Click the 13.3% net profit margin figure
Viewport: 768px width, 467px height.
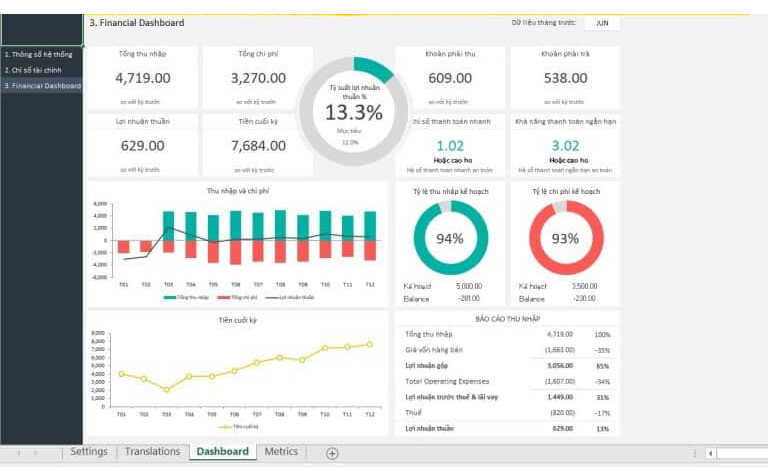[354, 113]
